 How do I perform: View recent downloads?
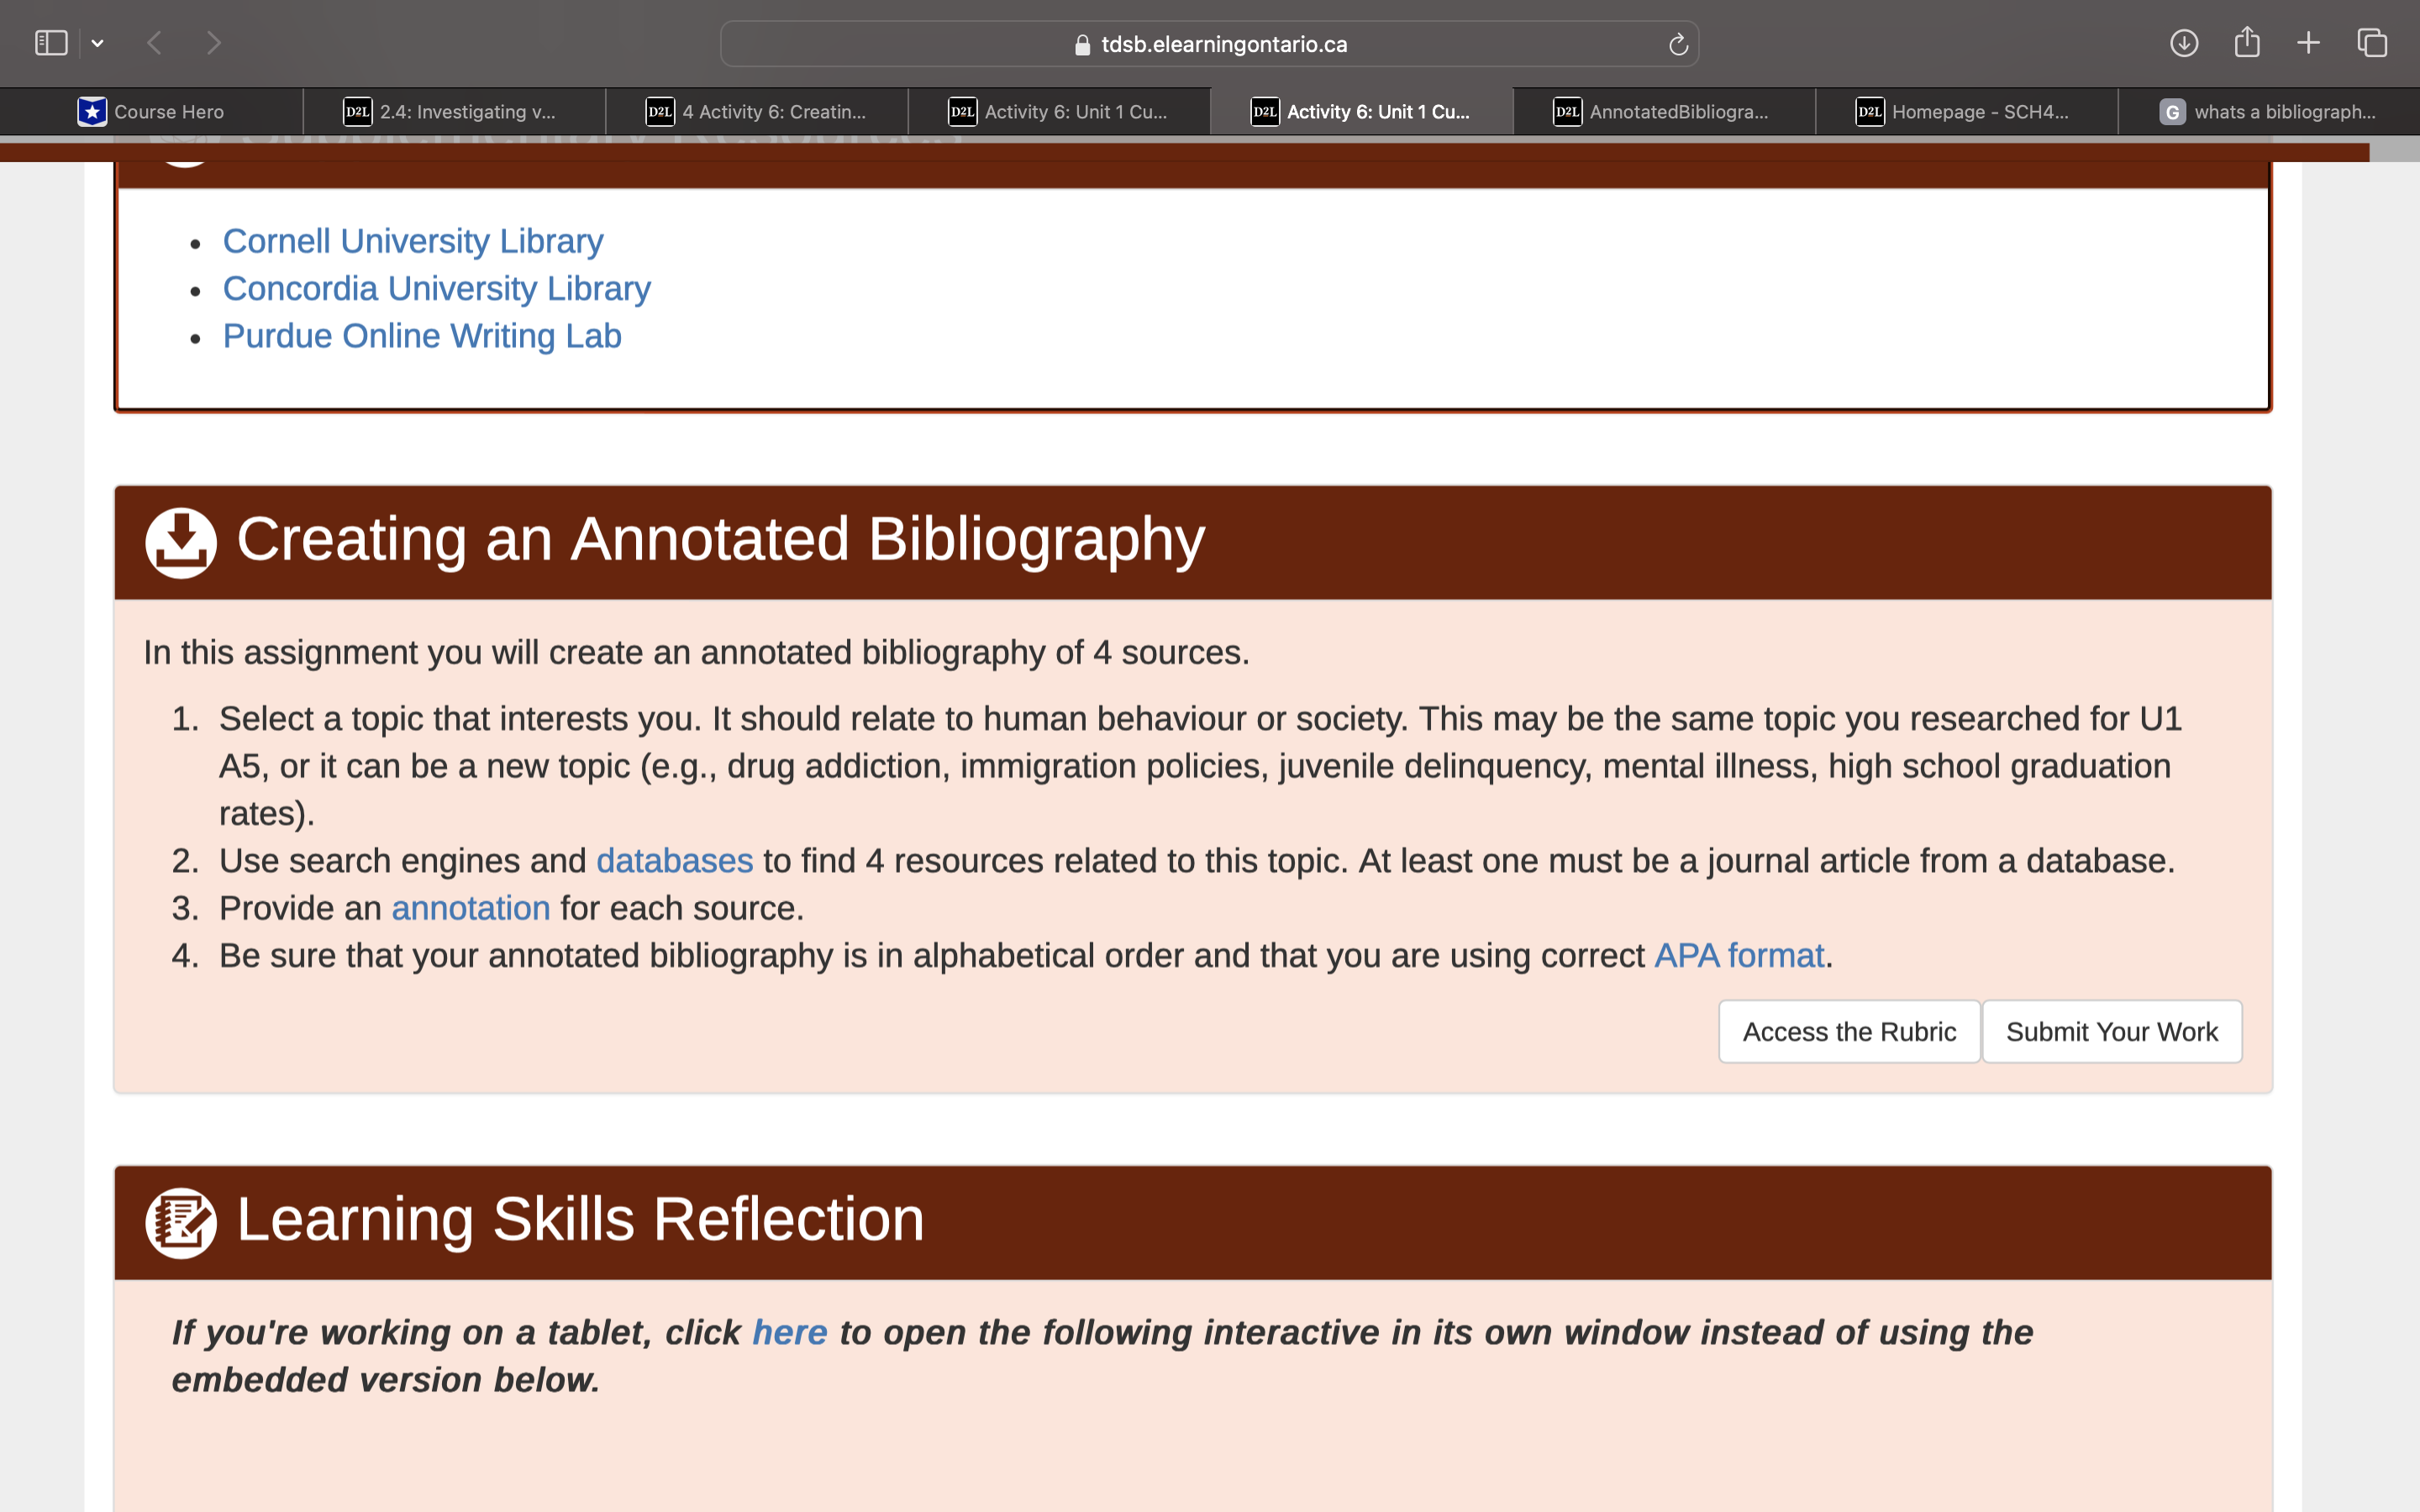click(2185, 43)
